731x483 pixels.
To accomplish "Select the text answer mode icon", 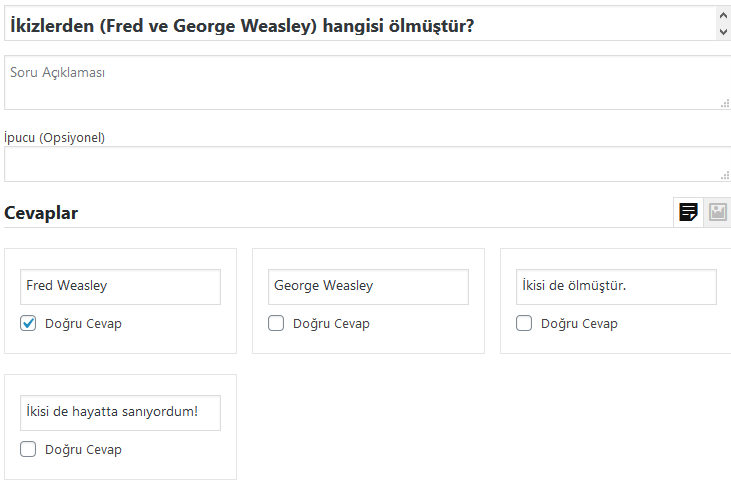I will coord(688,212).
